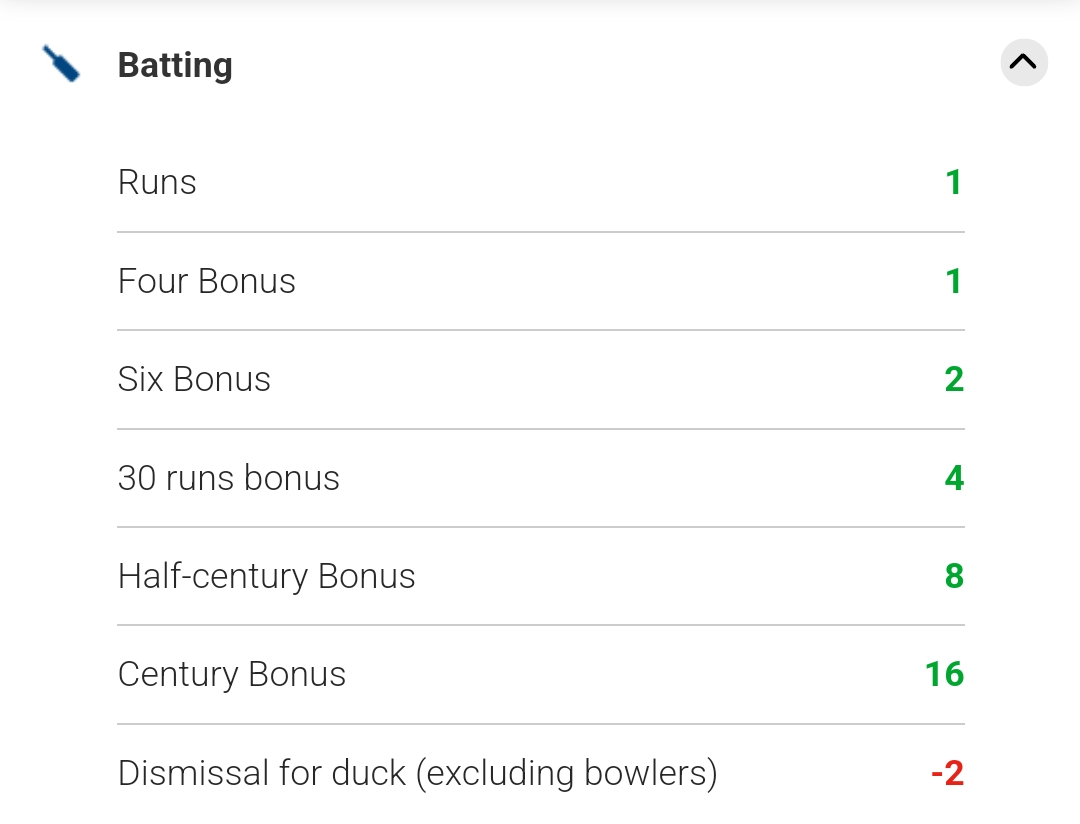Select the Six Bonus label
The width and height of the screenshot is (1080, 824).
[x=194, y=380]
